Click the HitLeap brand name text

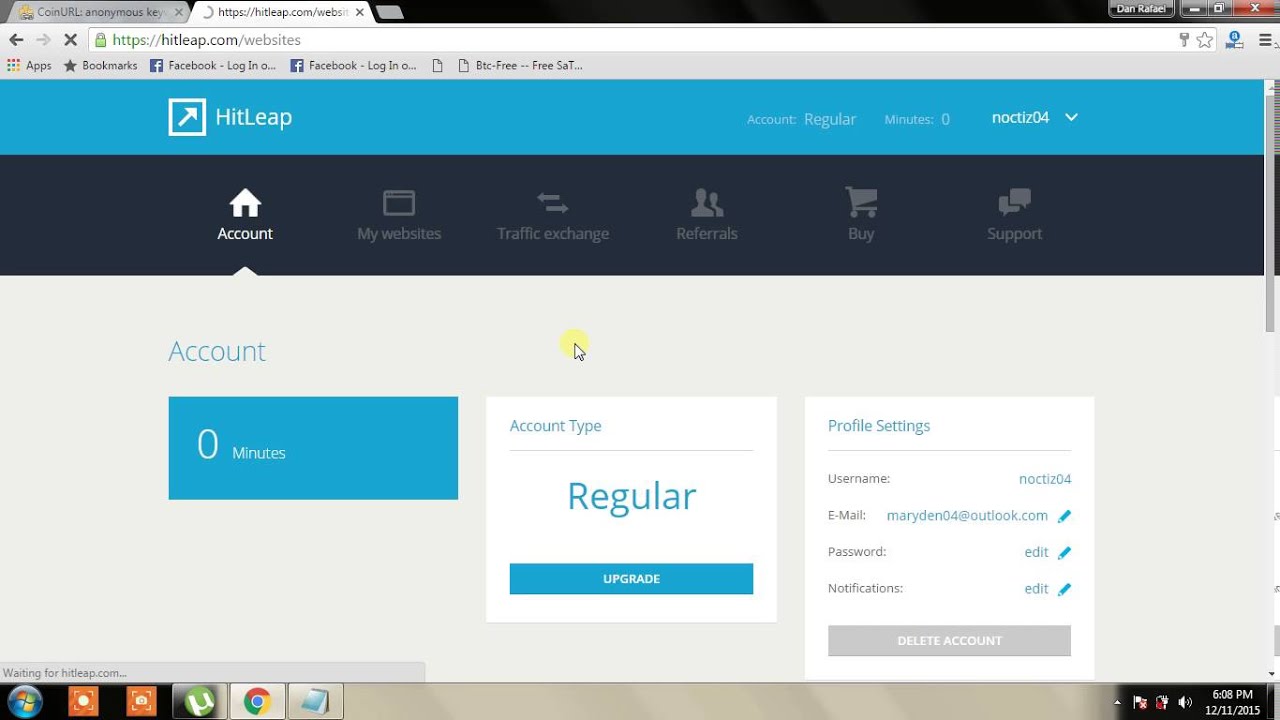(253, 117)
